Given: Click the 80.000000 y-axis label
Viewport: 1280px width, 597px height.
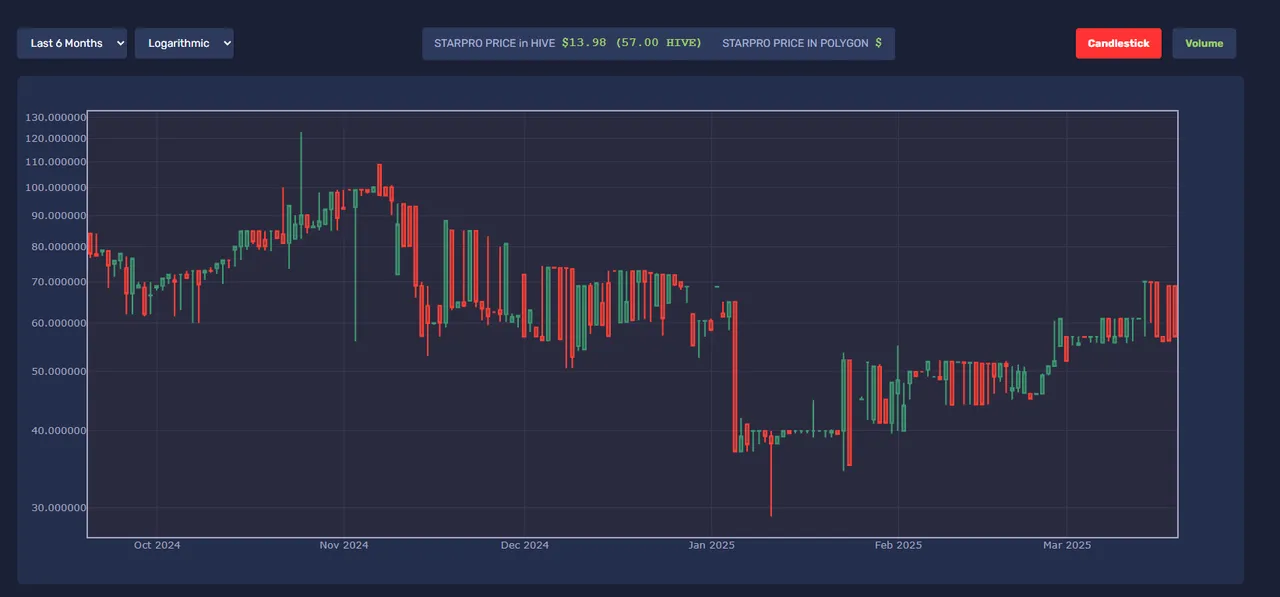Looking at the screenshot, I should [x=60, y=246].
